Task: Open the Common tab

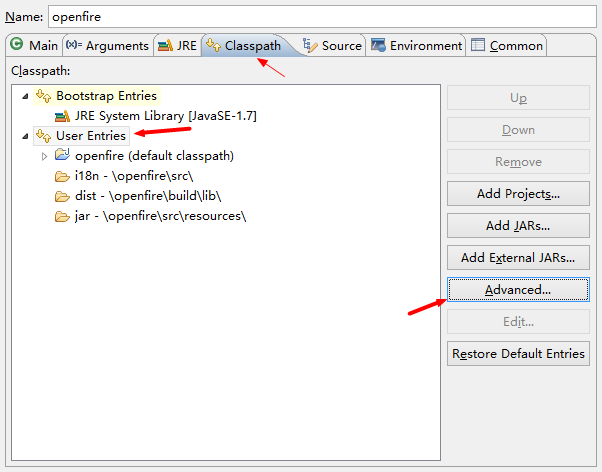Action: (506, 45)
